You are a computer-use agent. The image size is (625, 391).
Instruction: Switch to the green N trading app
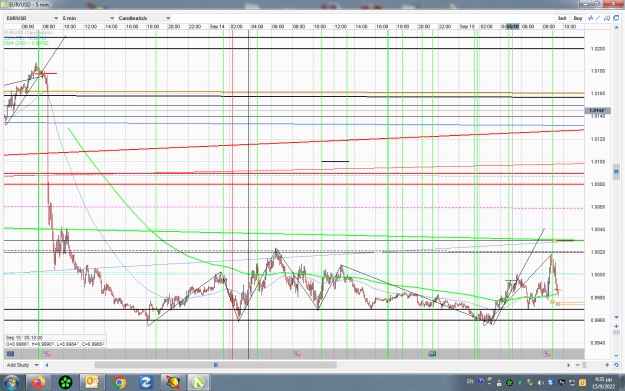coord(198,383)
